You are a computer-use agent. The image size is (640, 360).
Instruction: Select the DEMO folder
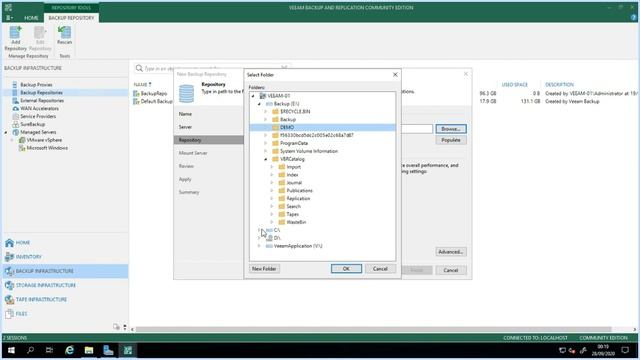point(287,127)
